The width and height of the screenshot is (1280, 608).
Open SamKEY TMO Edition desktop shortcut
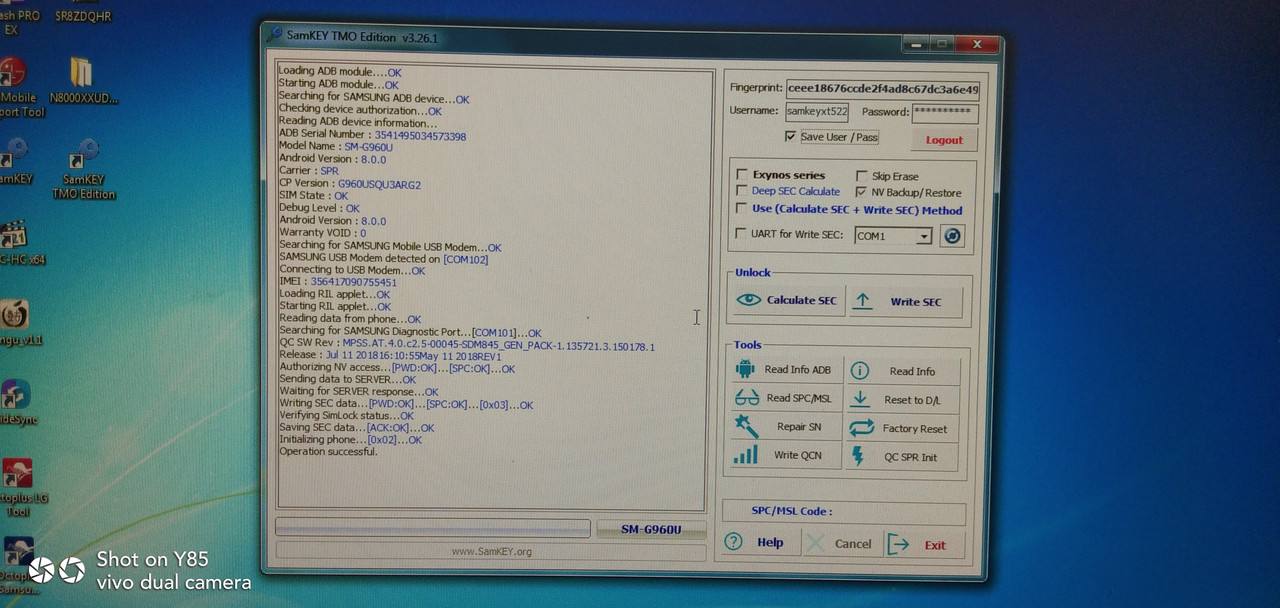click(85, 168)
